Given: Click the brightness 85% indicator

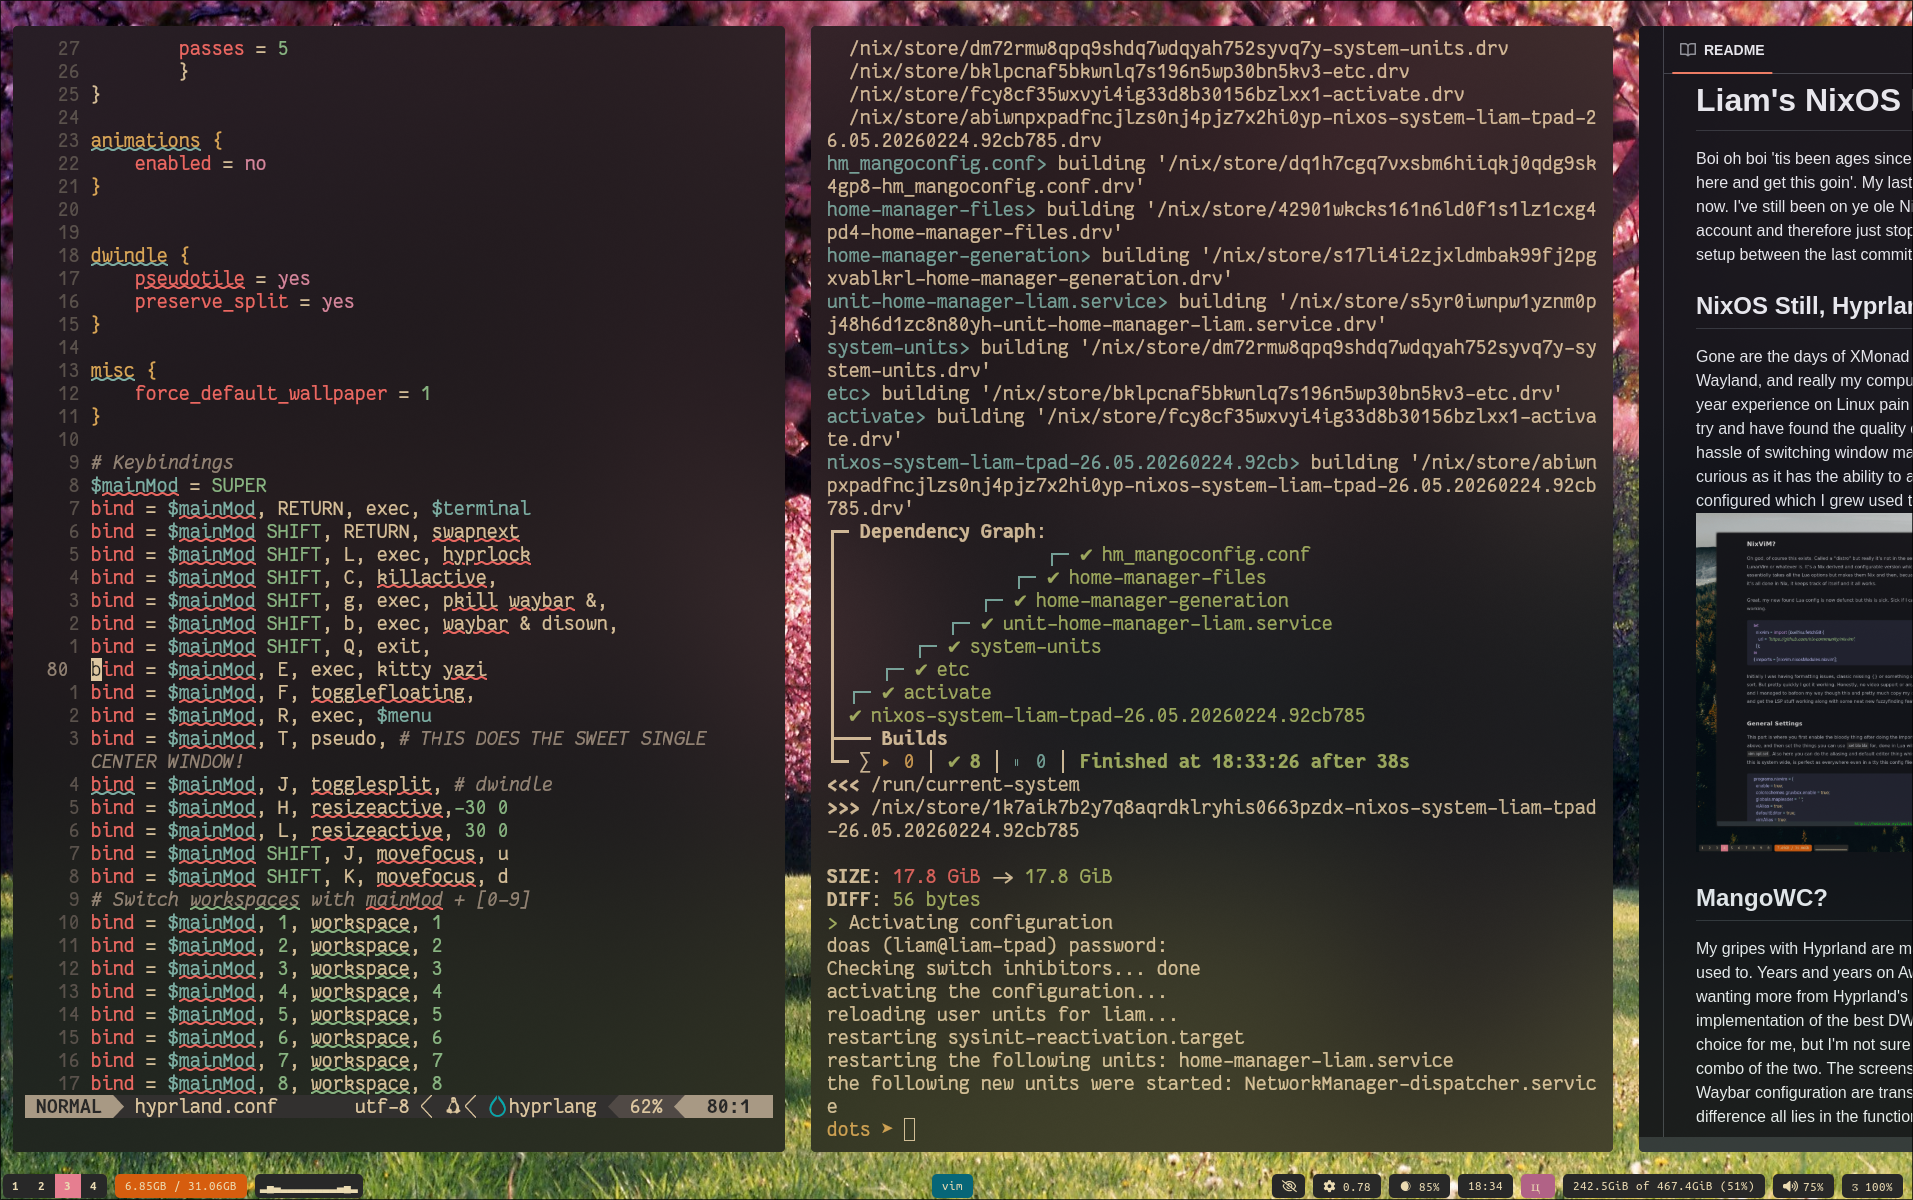Looking at the screenshot, I should [x=1420, y=1186].
